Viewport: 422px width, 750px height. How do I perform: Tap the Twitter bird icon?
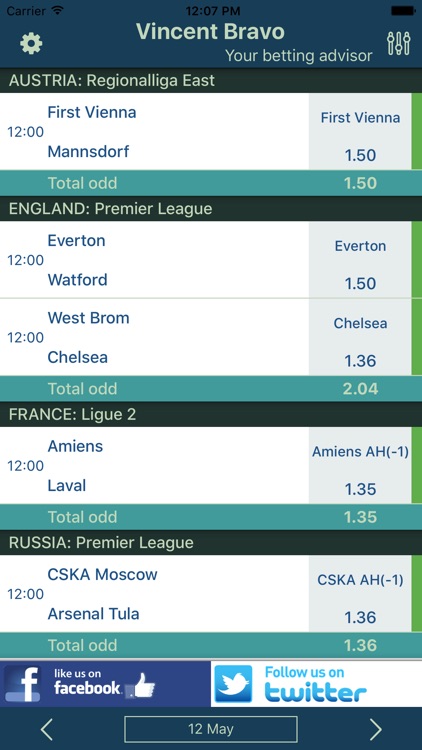(x=233, y=684)
